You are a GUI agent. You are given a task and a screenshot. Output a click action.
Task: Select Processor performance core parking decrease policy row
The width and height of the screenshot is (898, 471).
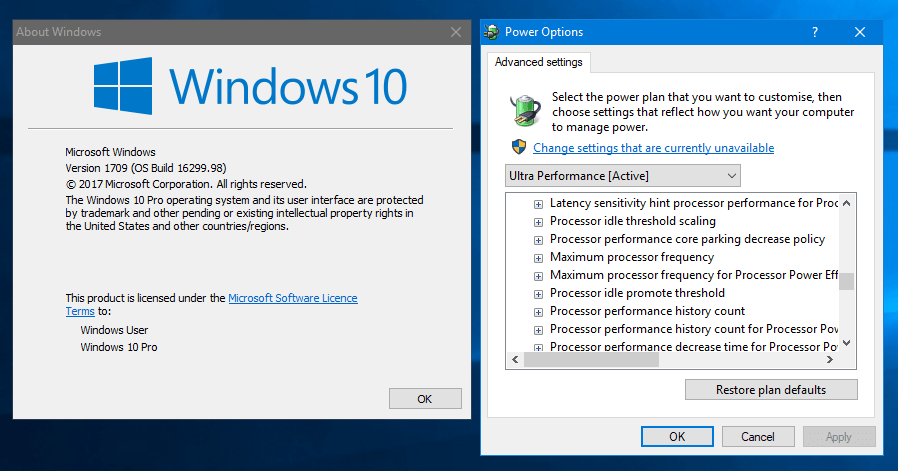687,239
